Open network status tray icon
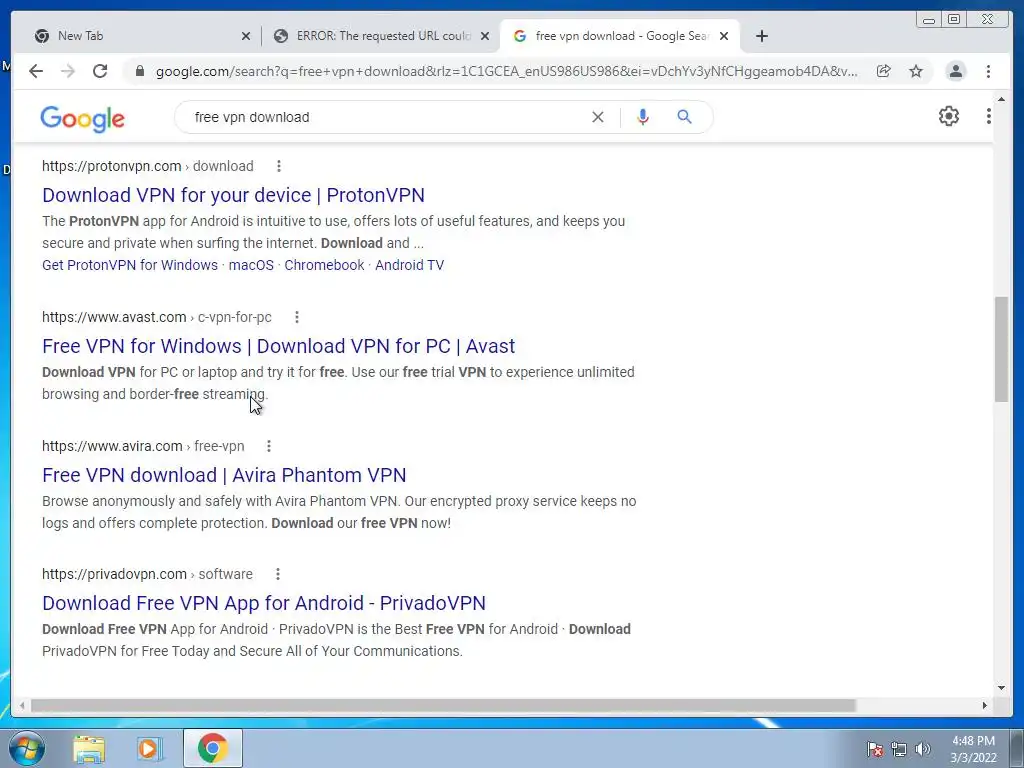1024x768 pixels. 899,749
